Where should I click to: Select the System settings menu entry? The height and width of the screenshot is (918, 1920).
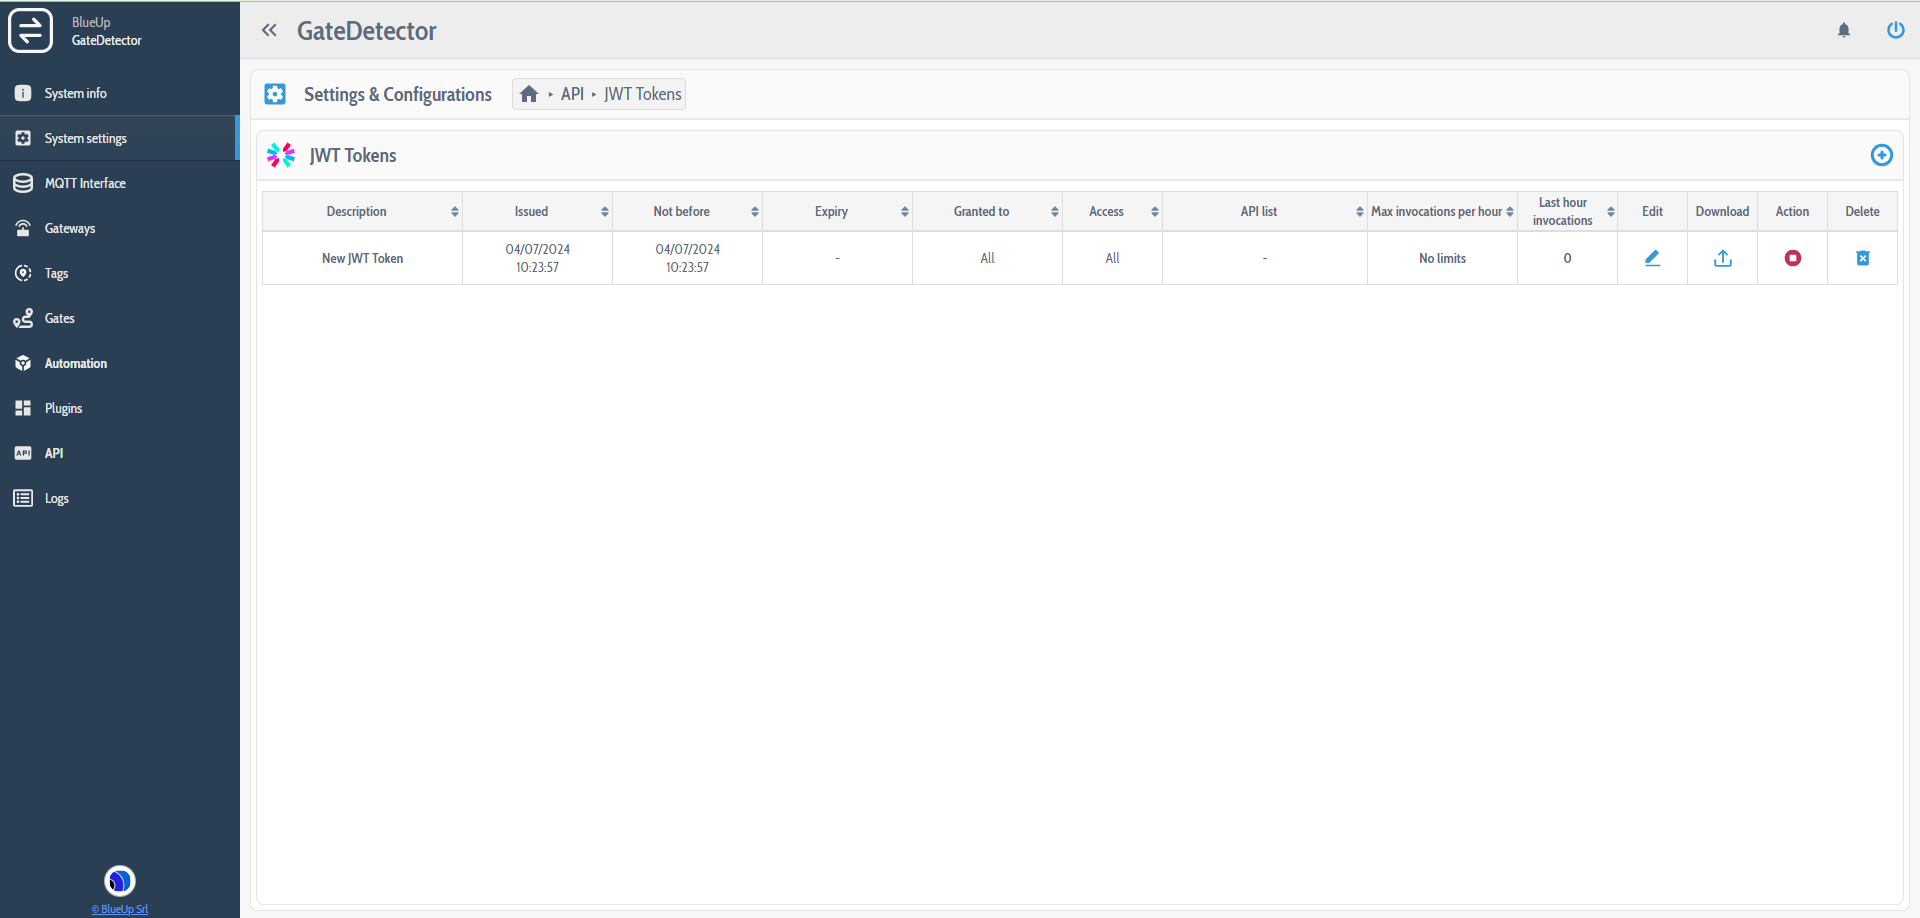pos(85,138)
